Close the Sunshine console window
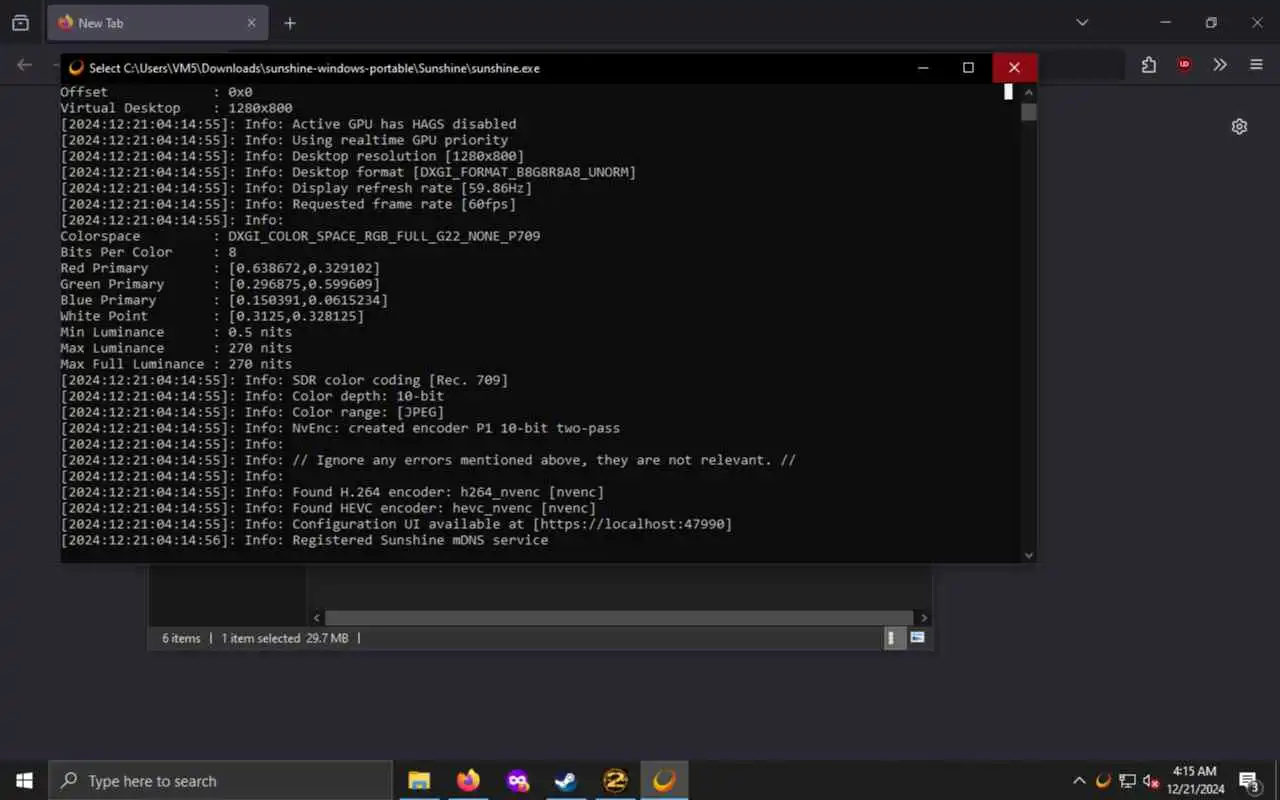 (x=1014, y=68)
